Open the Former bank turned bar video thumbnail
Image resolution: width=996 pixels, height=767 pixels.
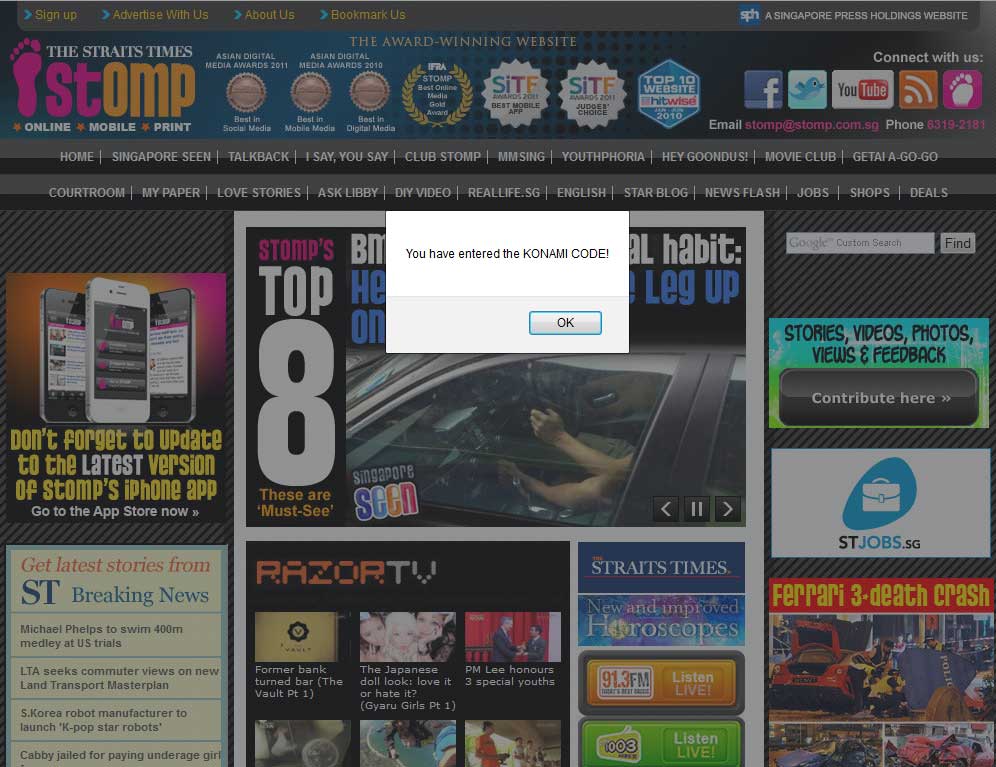click(x=302, y=637)
